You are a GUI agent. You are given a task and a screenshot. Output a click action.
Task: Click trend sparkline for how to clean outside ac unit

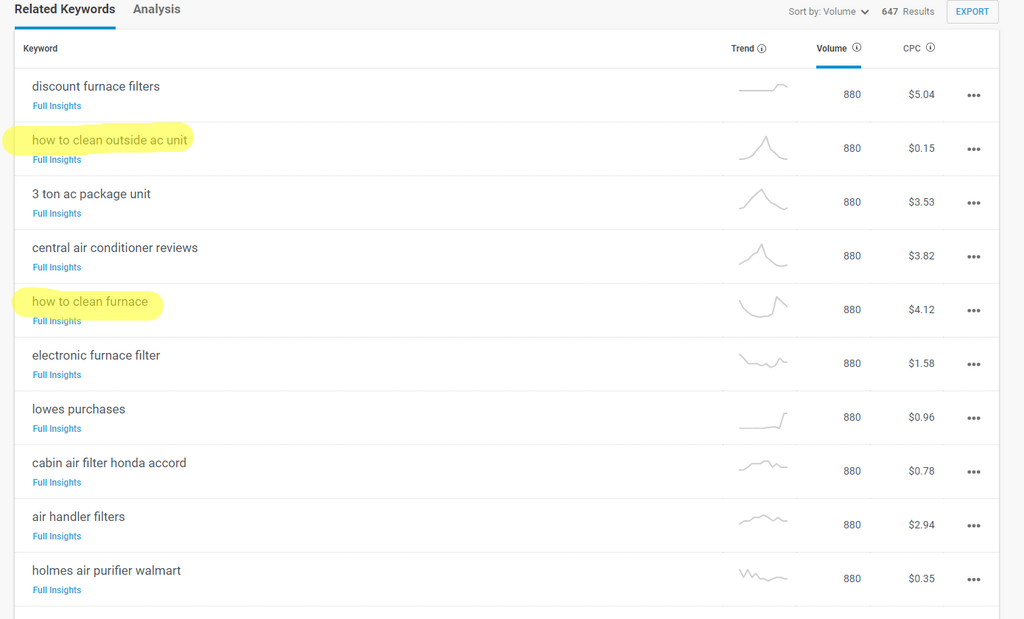763,148
